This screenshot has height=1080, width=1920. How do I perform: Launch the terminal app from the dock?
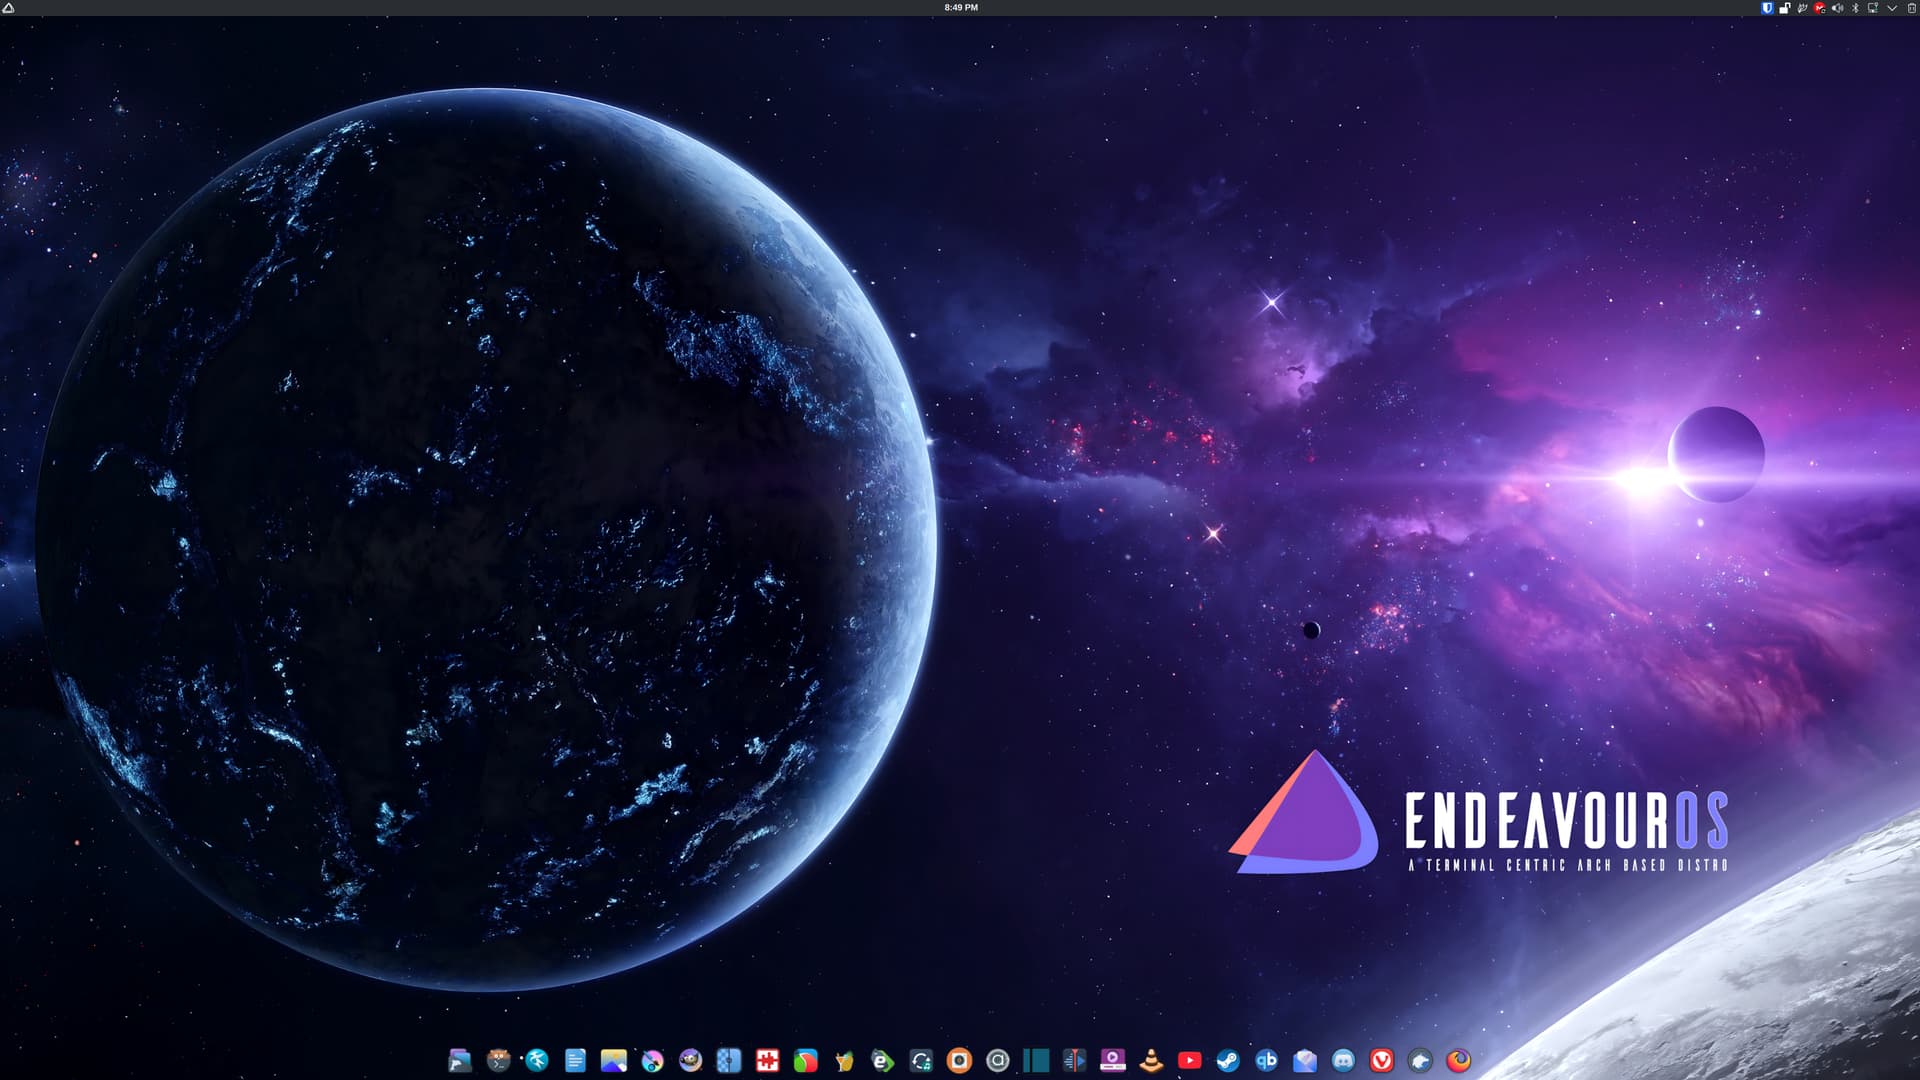pos(498,1061)
